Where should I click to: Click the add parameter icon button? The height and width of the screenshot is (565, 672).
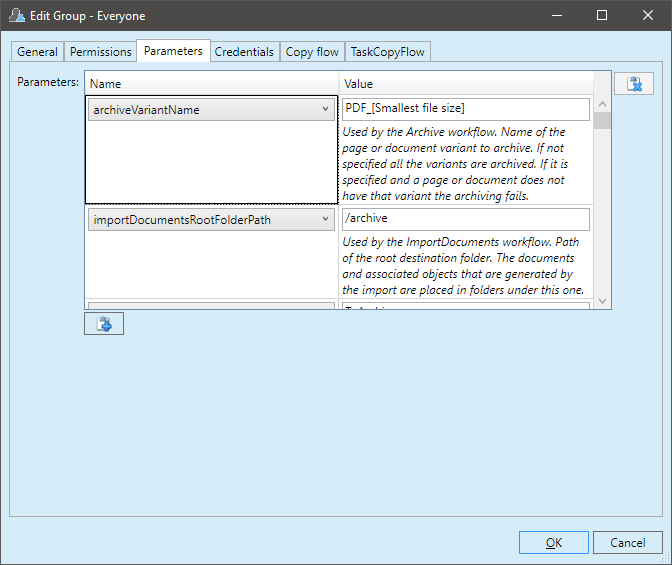pyautogui.click(x=104, y=324)
